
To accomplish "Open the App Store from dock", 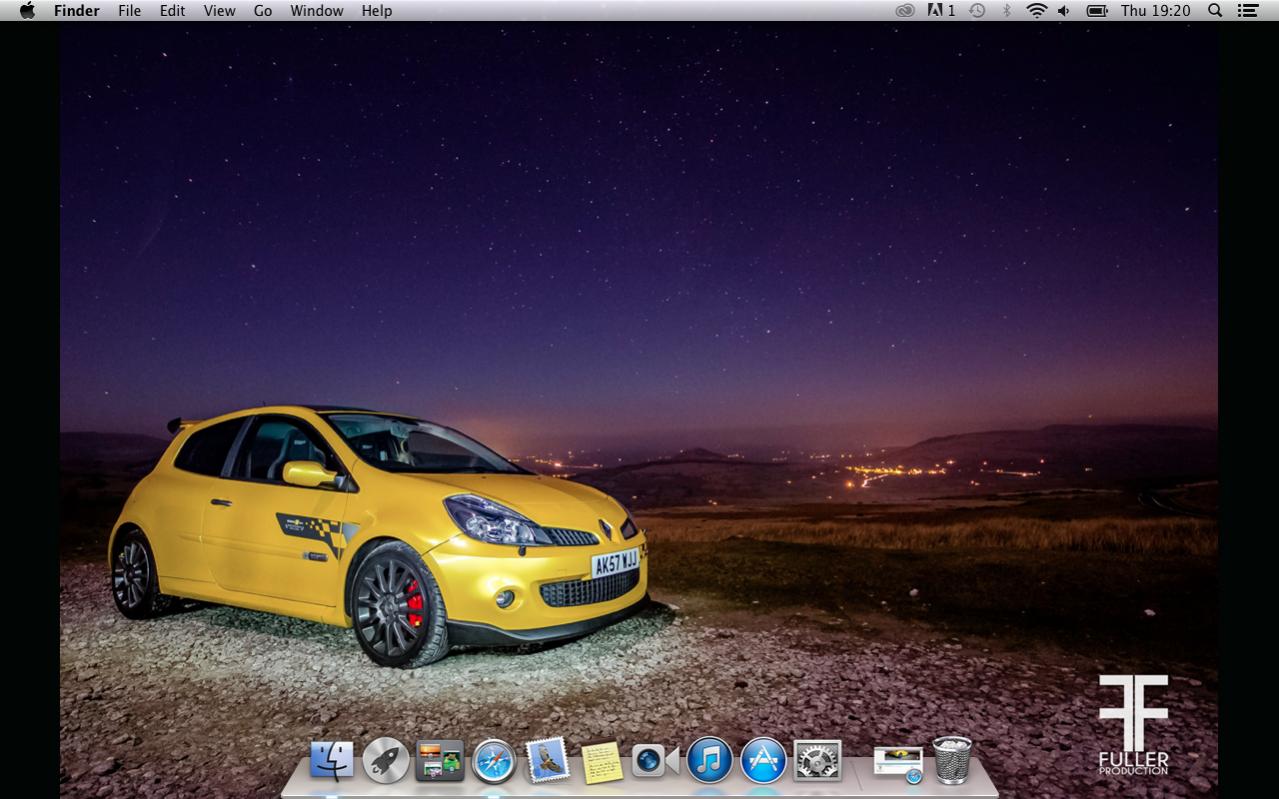I will coord(763,761).
